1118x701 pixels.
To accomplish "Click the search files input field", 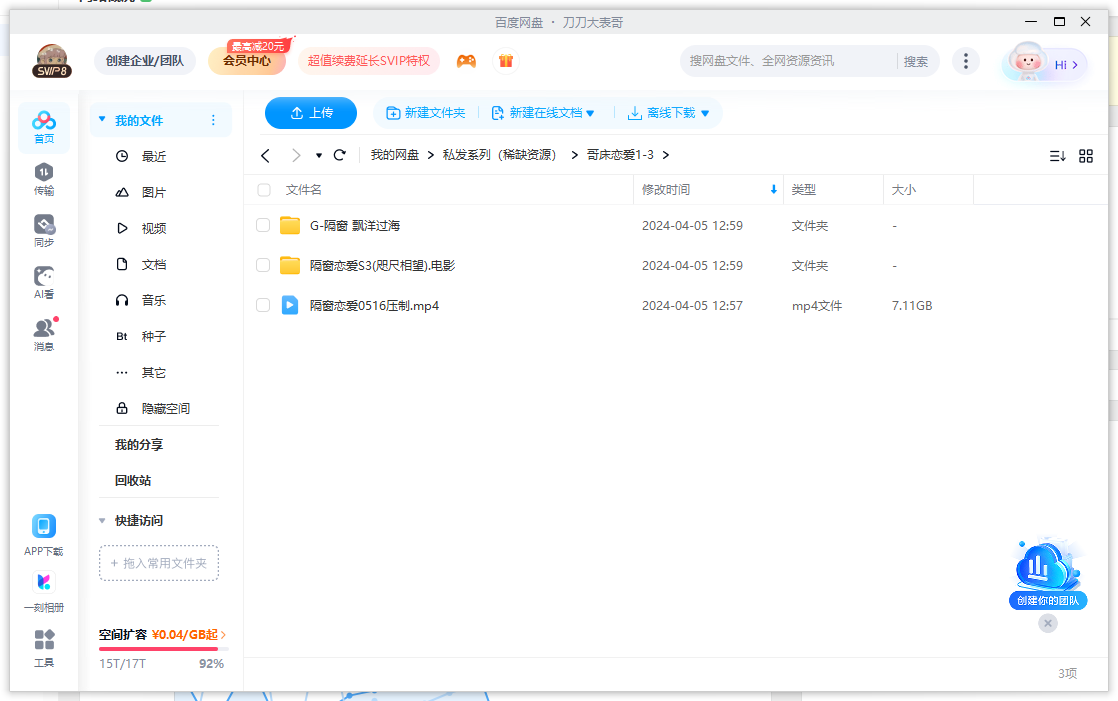I will pyautogui.click(x=790, y=60).
